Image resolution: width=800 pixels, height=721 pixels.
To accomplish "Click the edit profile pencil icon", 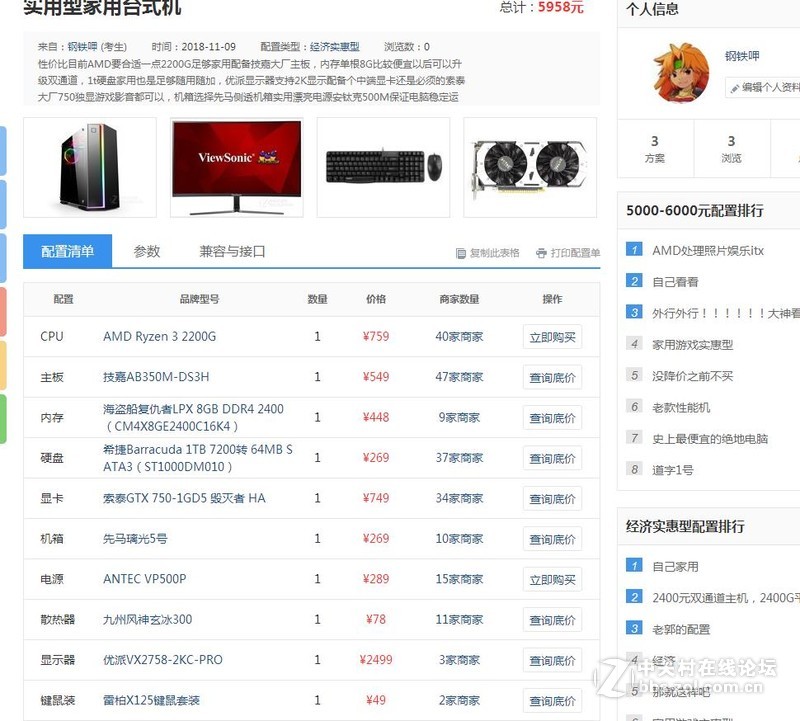I will pos(735,88).
